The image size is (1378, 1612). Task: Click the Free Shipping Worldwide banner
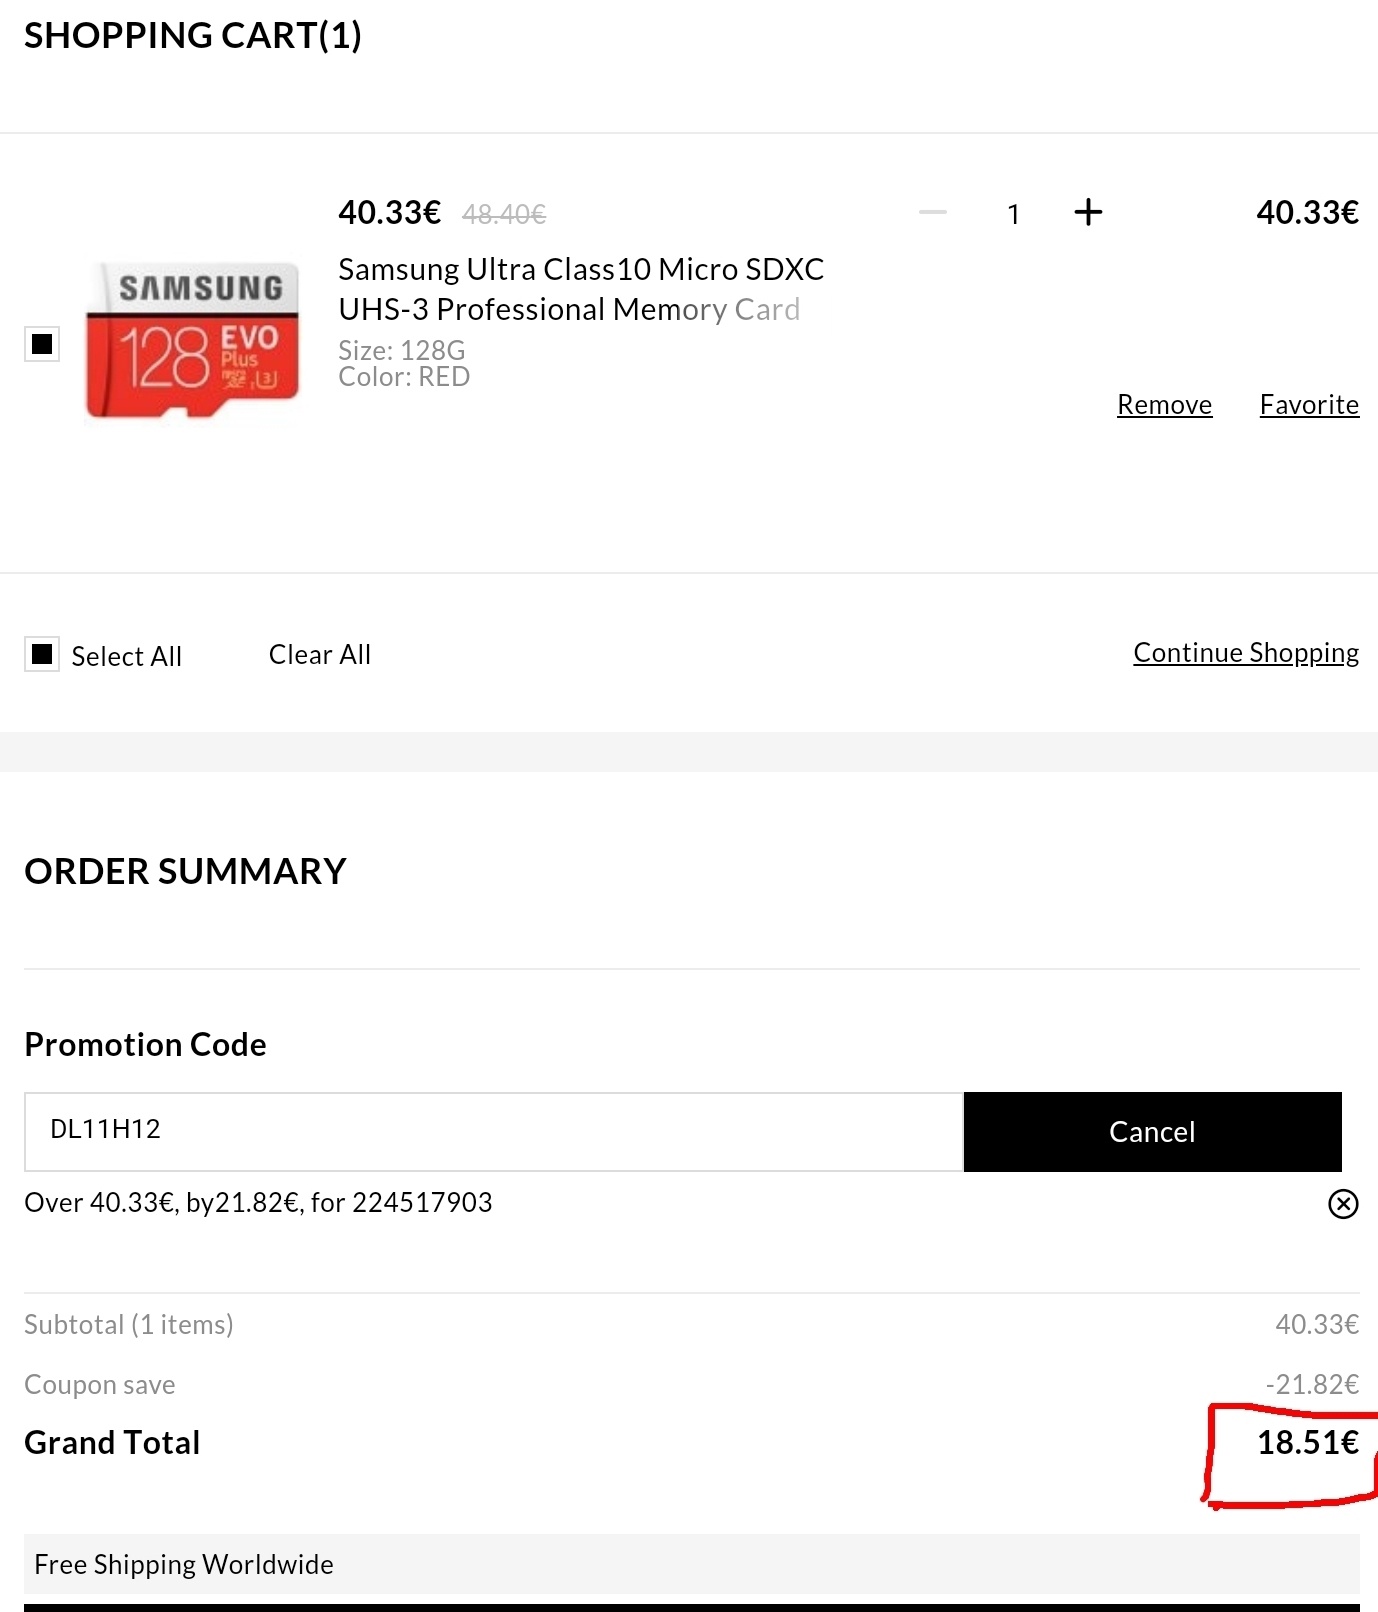click(690, 1564)
